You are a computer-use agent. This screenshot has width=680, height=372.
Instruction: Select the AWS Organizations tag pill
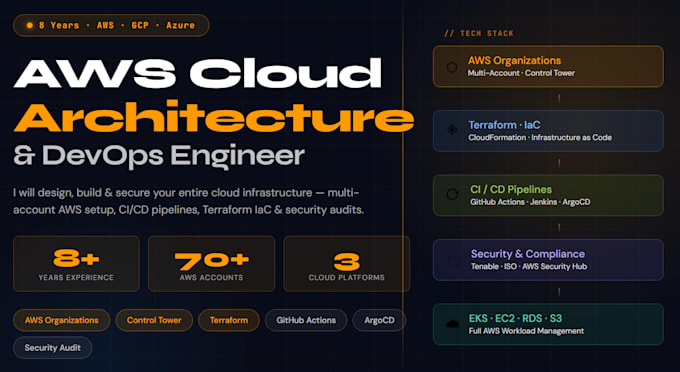62,320
